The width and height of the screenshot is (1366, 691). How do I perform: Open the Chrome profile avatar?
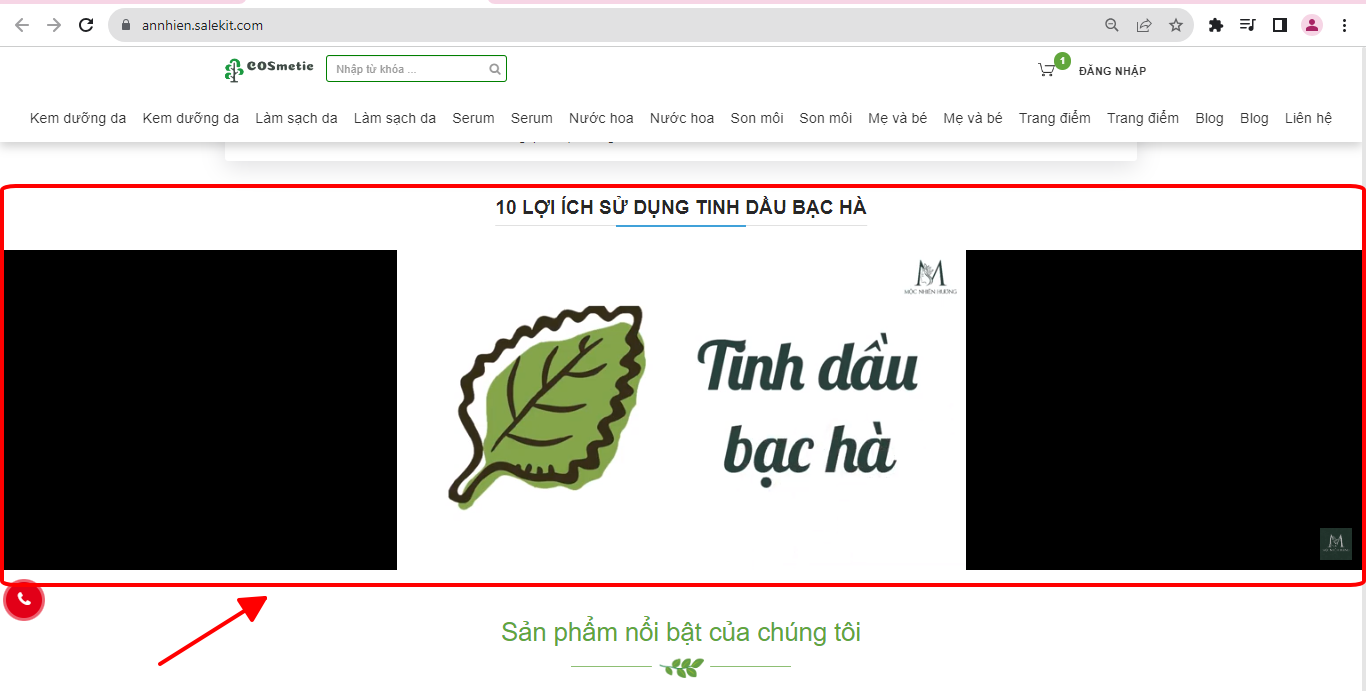(x=1312, y=25)
